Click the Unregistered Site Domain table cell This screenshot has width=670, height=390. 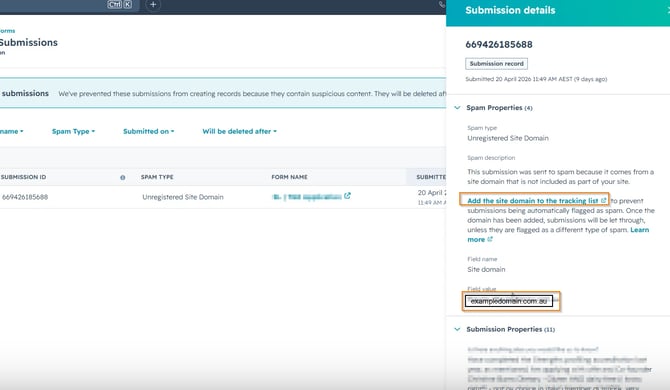(x=183, y=197)
